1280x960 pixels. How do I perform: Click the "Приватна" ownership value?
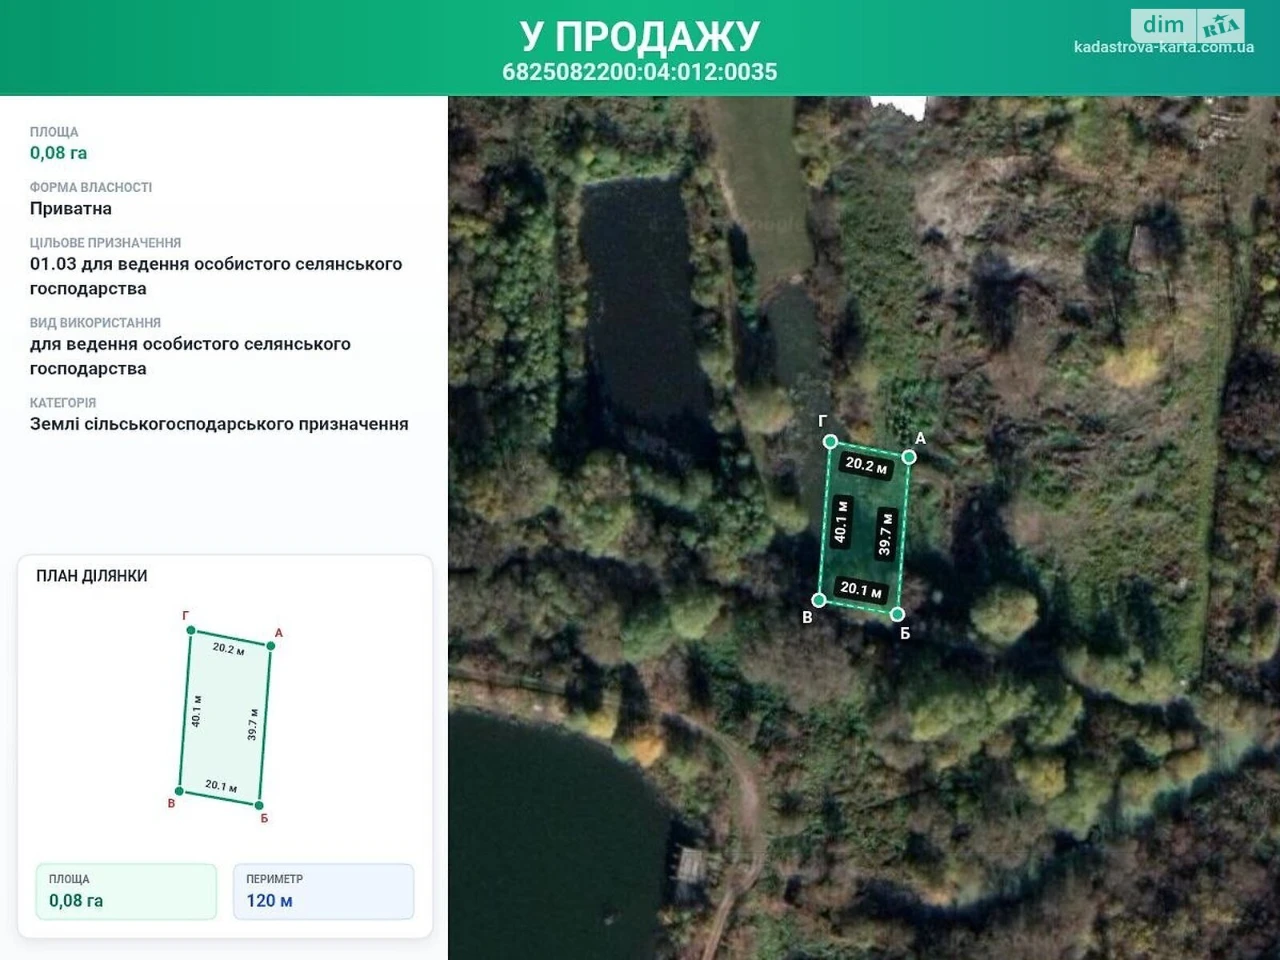[71, 209]
